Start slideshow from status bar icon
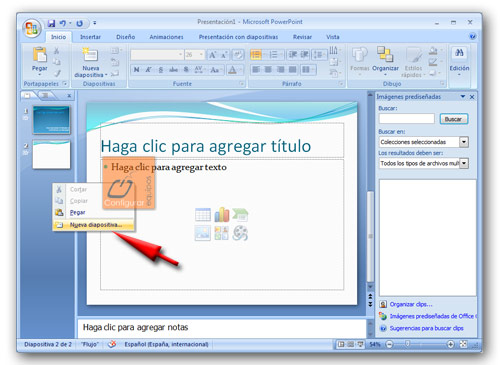The image size is (500, 365). pos(360,344)
